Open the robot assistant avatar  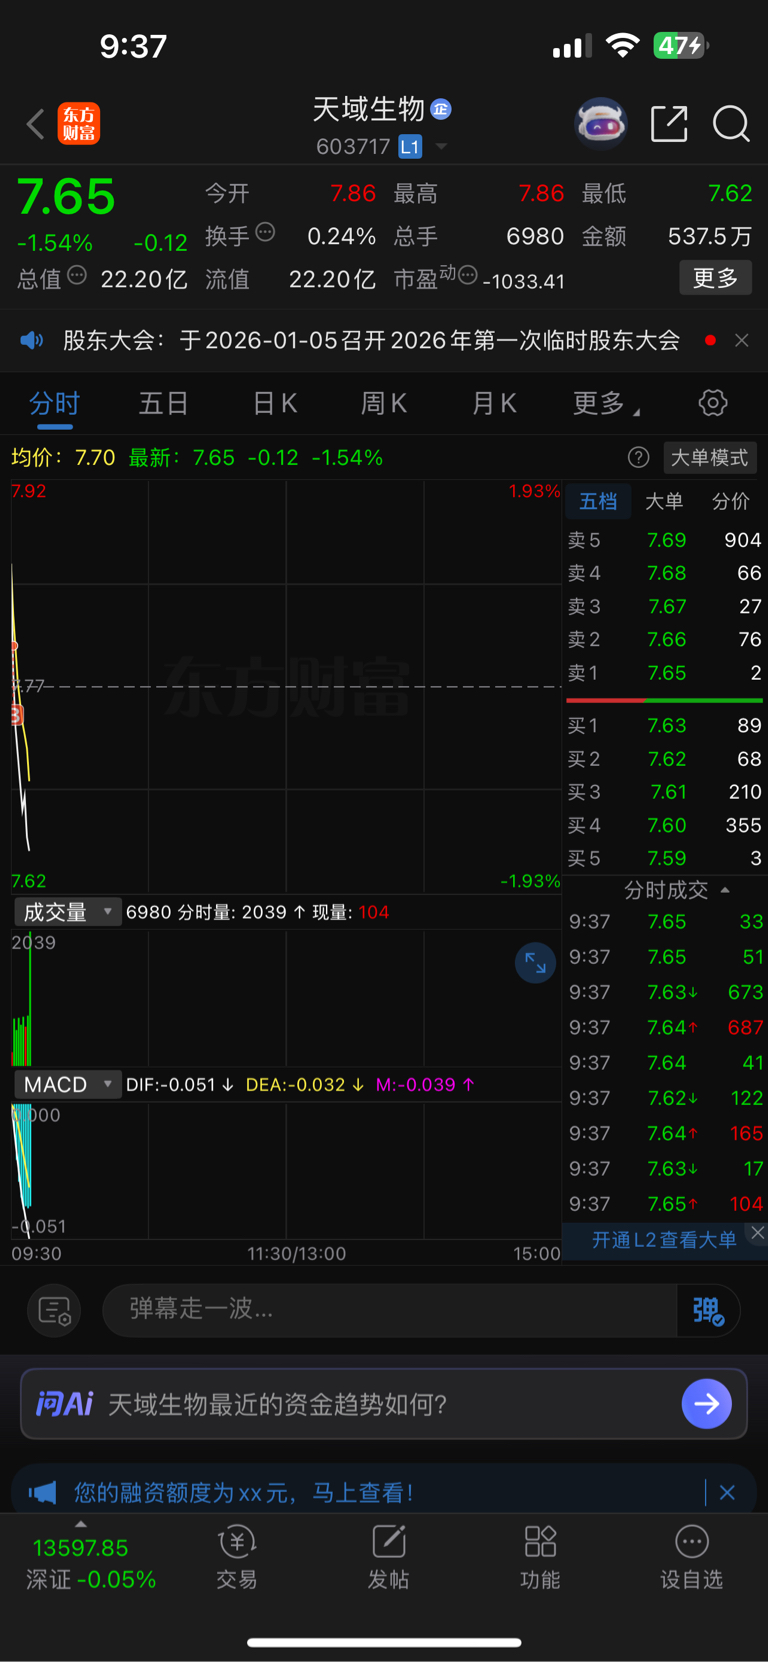pos(601,123)
